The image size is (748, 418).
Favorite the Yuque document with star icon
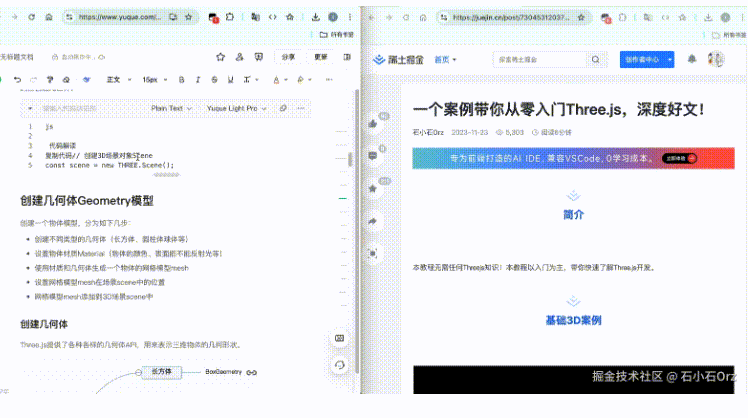(220, 57)
